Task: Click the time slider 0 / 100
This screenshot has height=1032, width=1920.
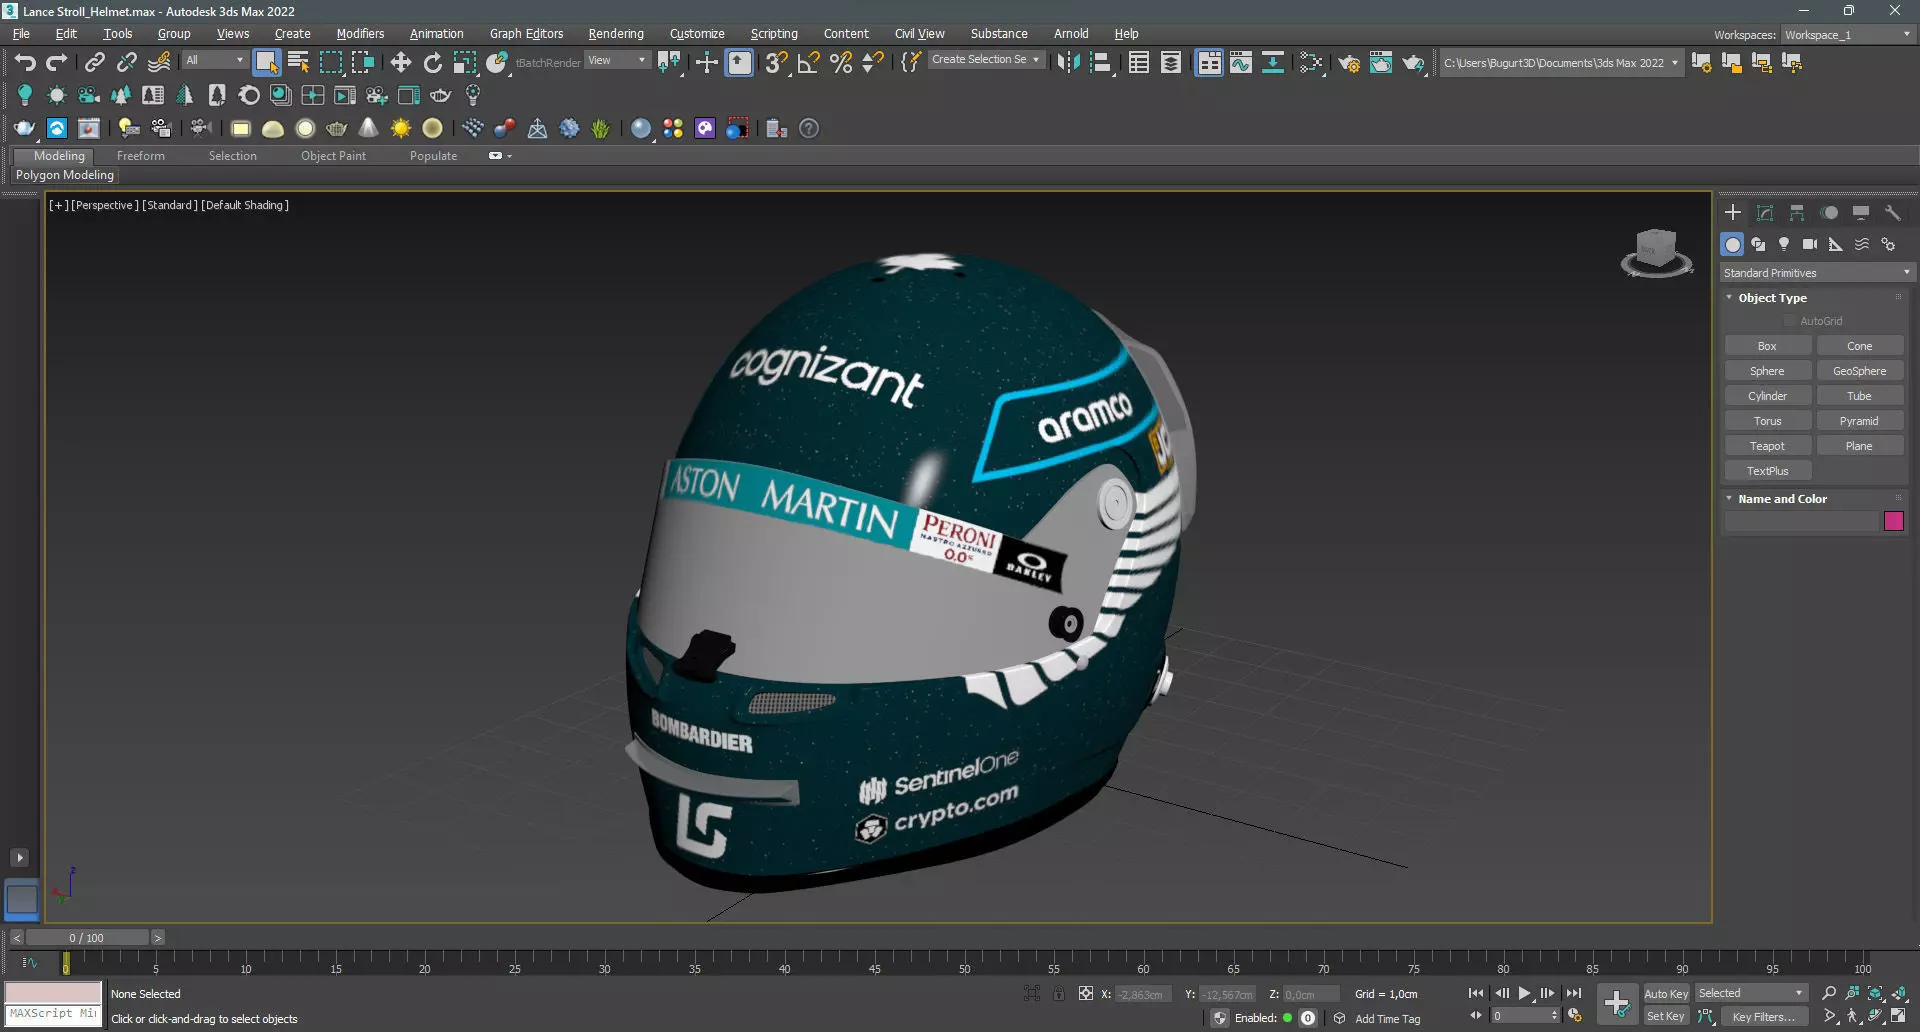Action: [87, 938]
